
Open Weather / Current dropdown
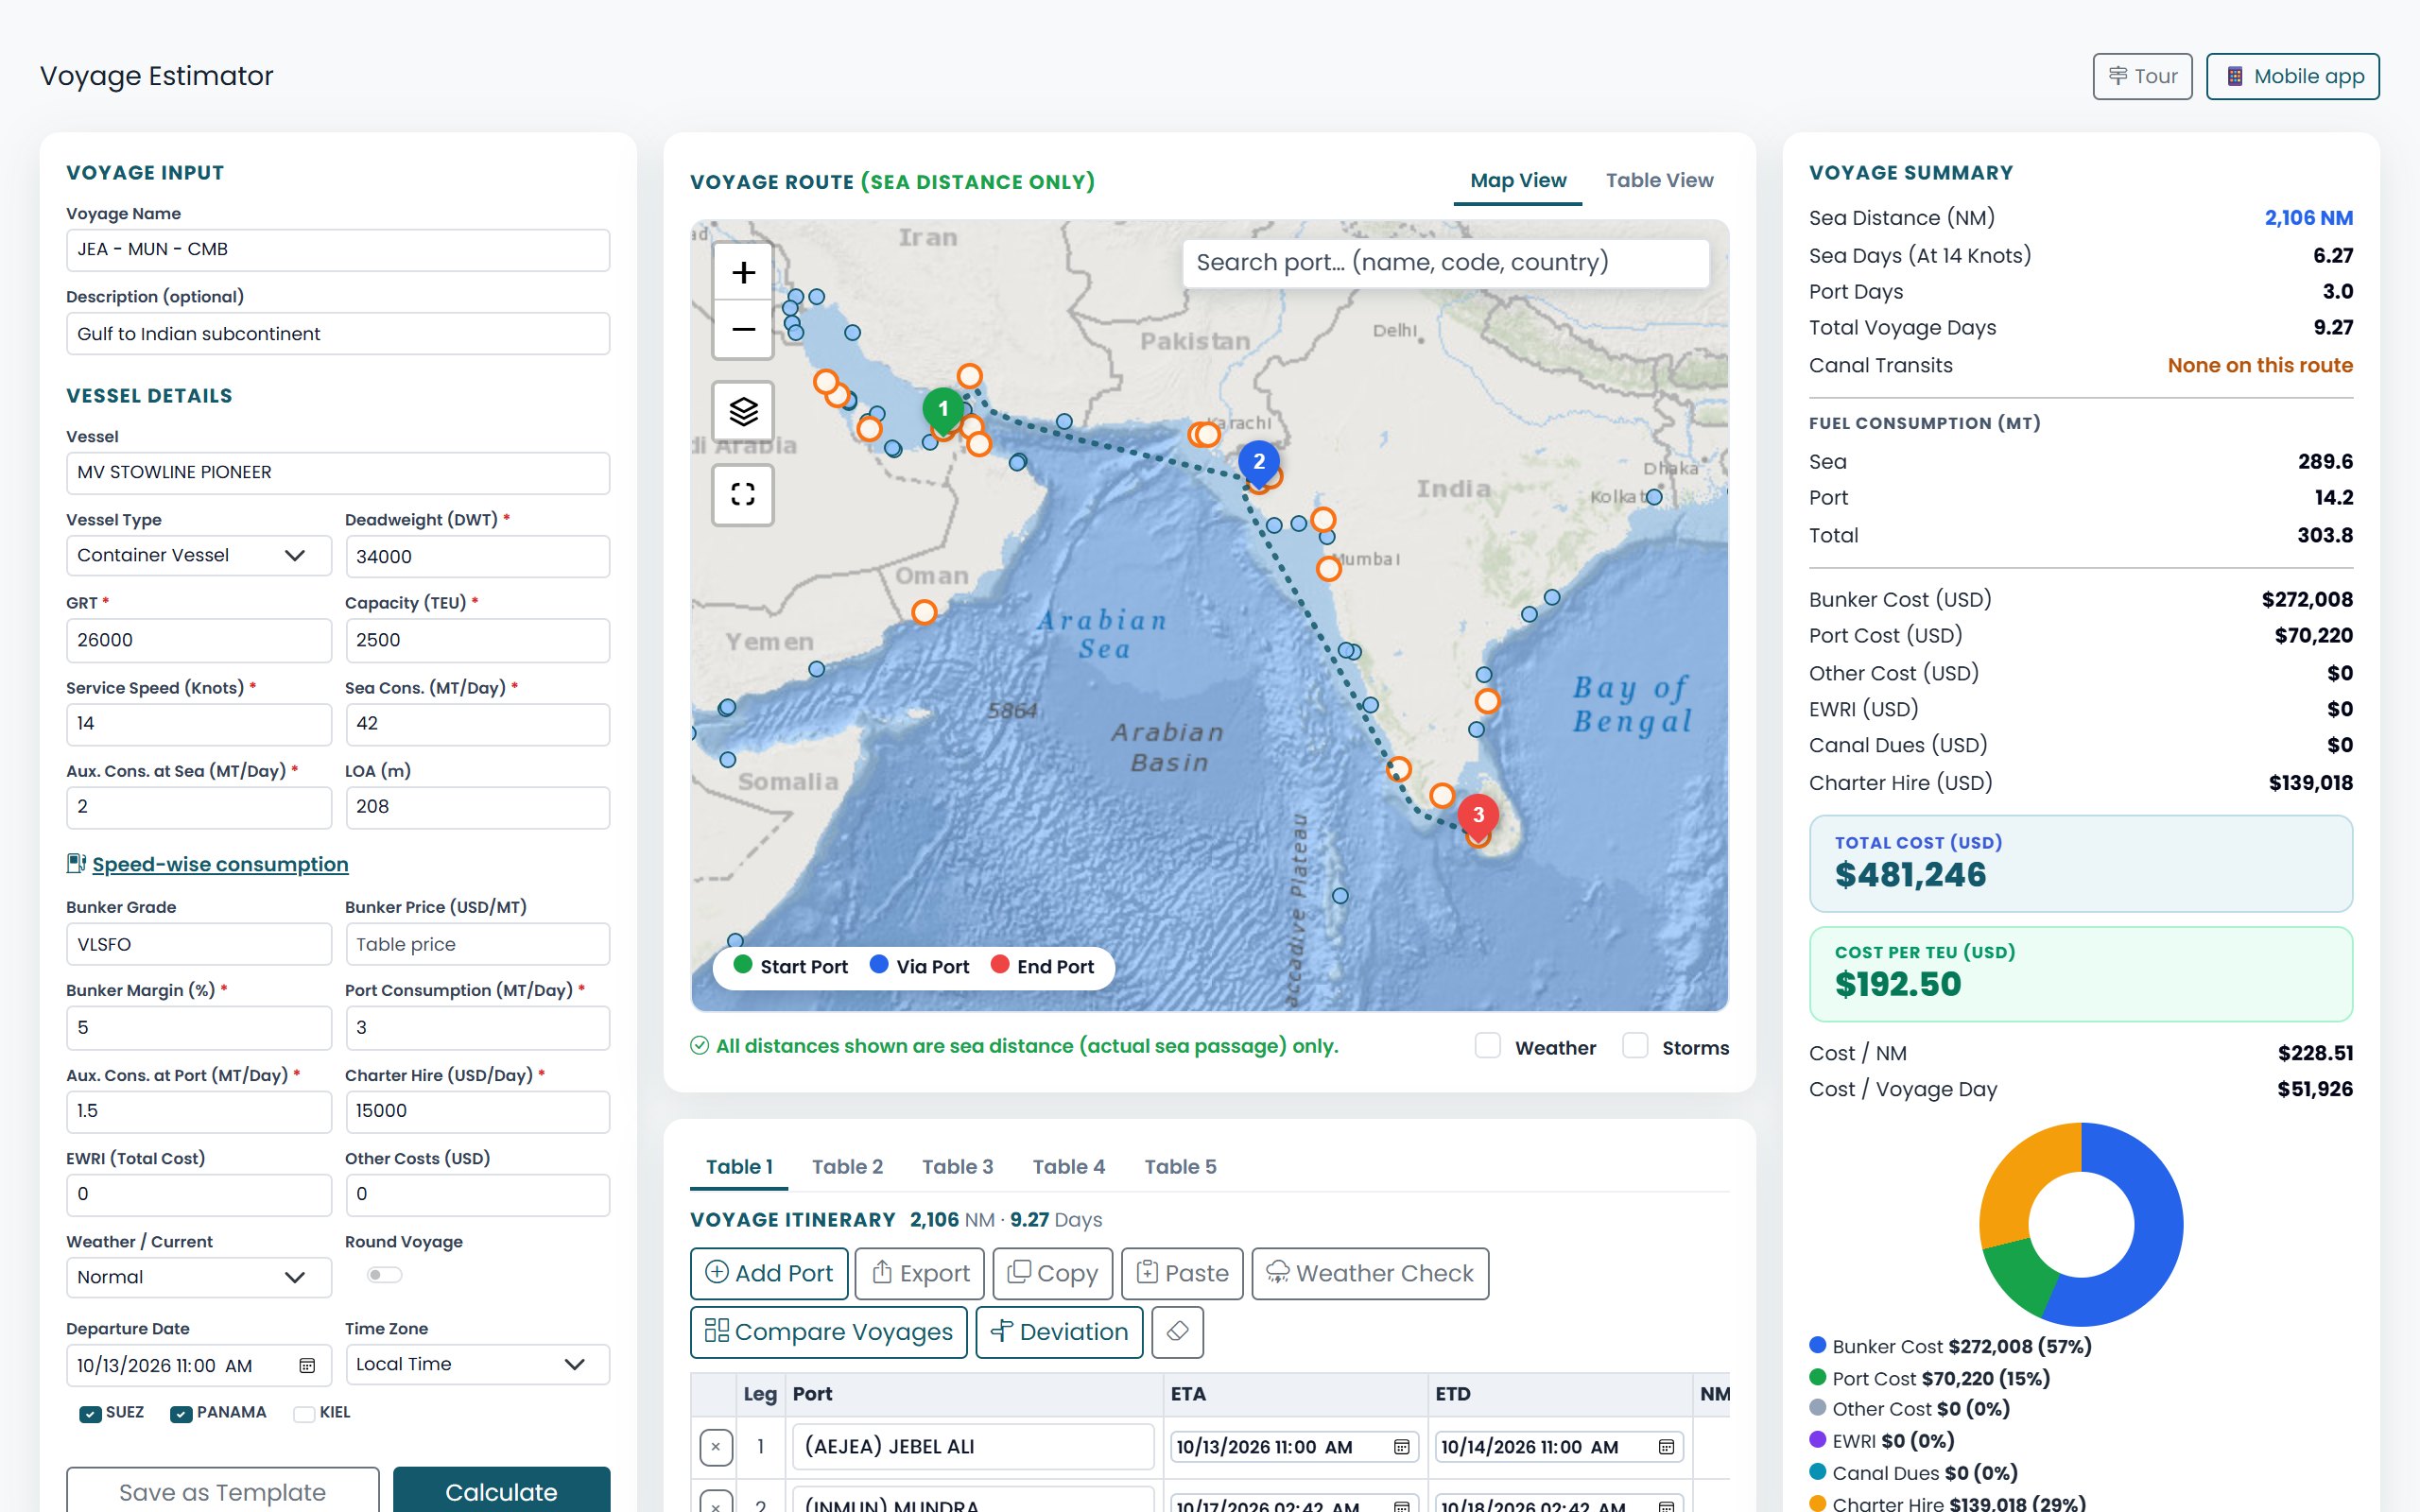point(198,1278)
